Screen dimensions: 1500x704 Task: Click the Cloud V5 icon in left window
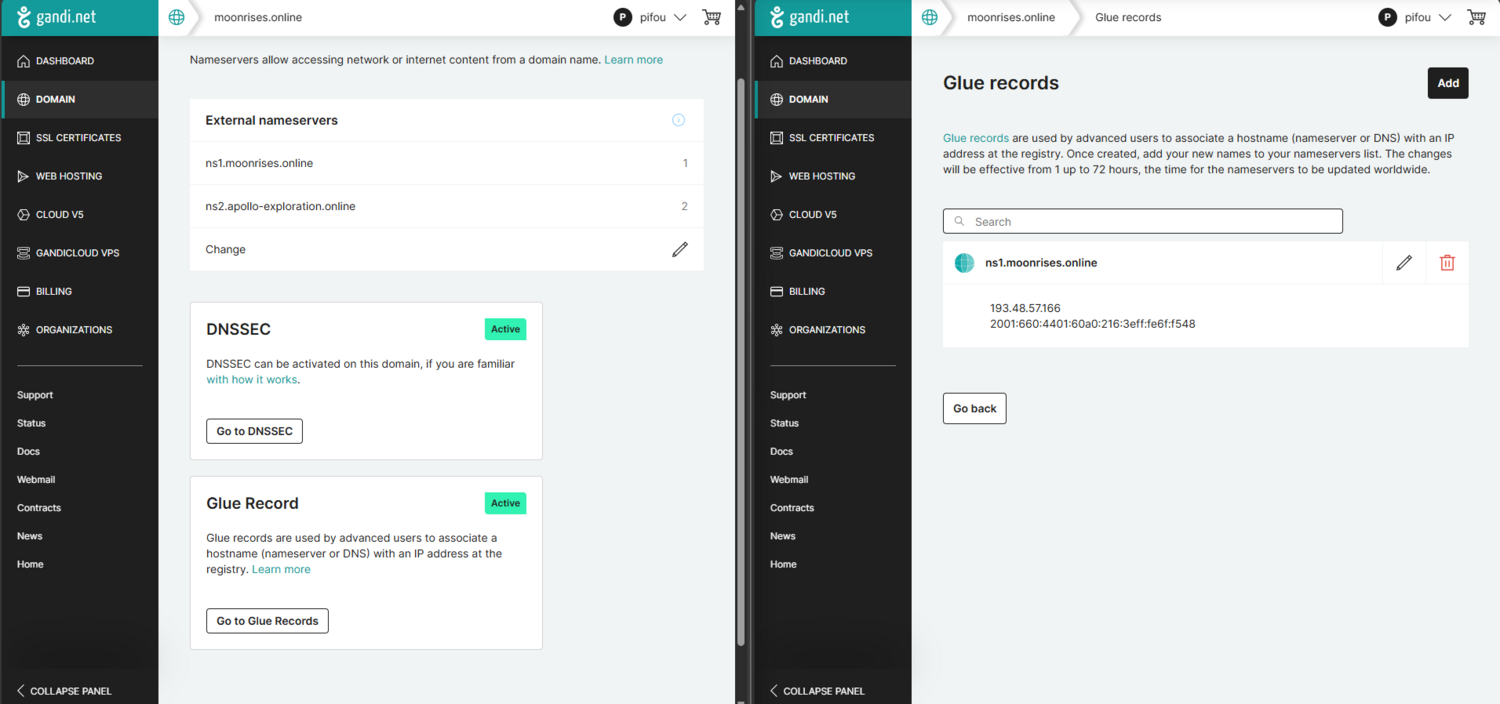point(24,215)
